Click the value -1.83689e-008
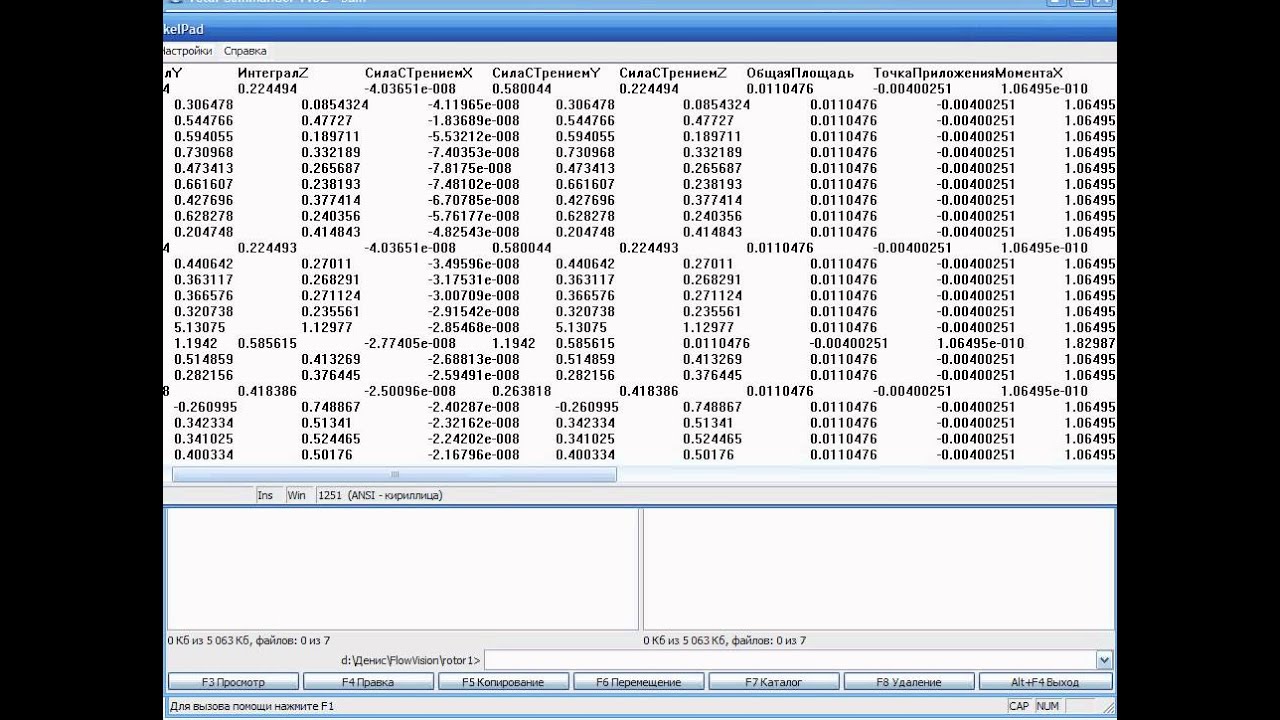 click(x=474, y=121)
